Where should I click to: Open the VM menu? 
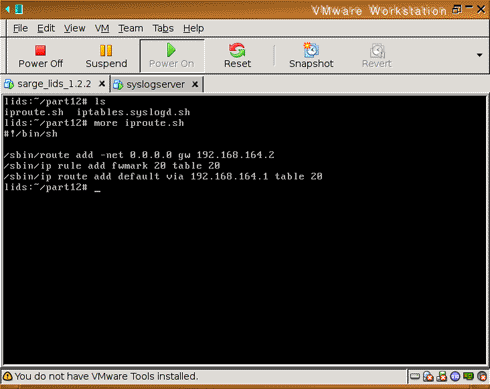102,28
